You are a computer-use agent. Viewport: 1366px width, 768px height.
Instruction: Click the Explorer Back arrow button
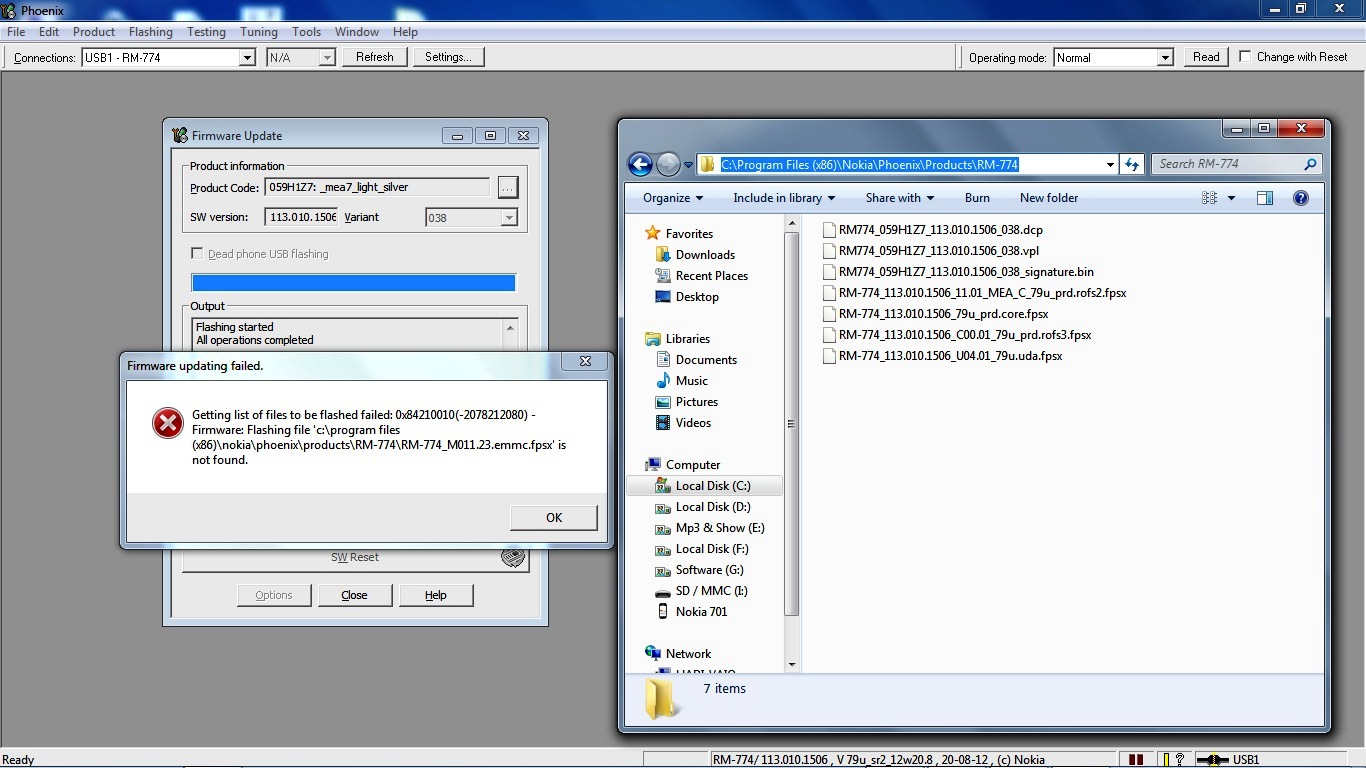click(640, 164)
